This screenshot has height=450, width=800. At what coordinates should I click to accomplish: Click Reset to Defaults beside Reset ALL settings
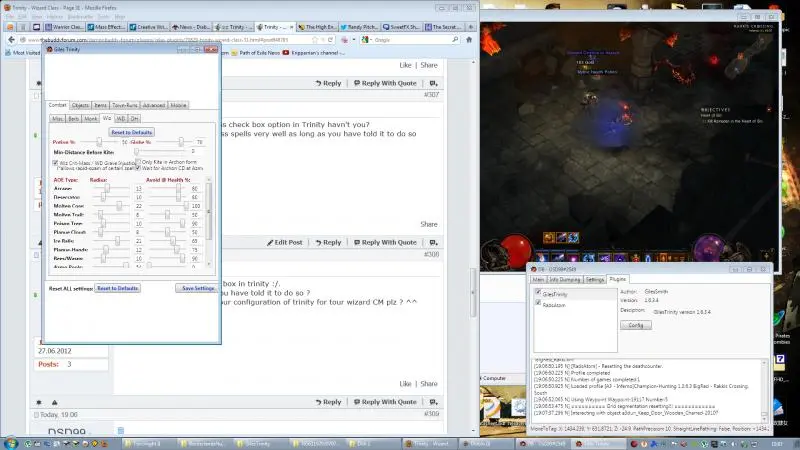tap(118, 288)
